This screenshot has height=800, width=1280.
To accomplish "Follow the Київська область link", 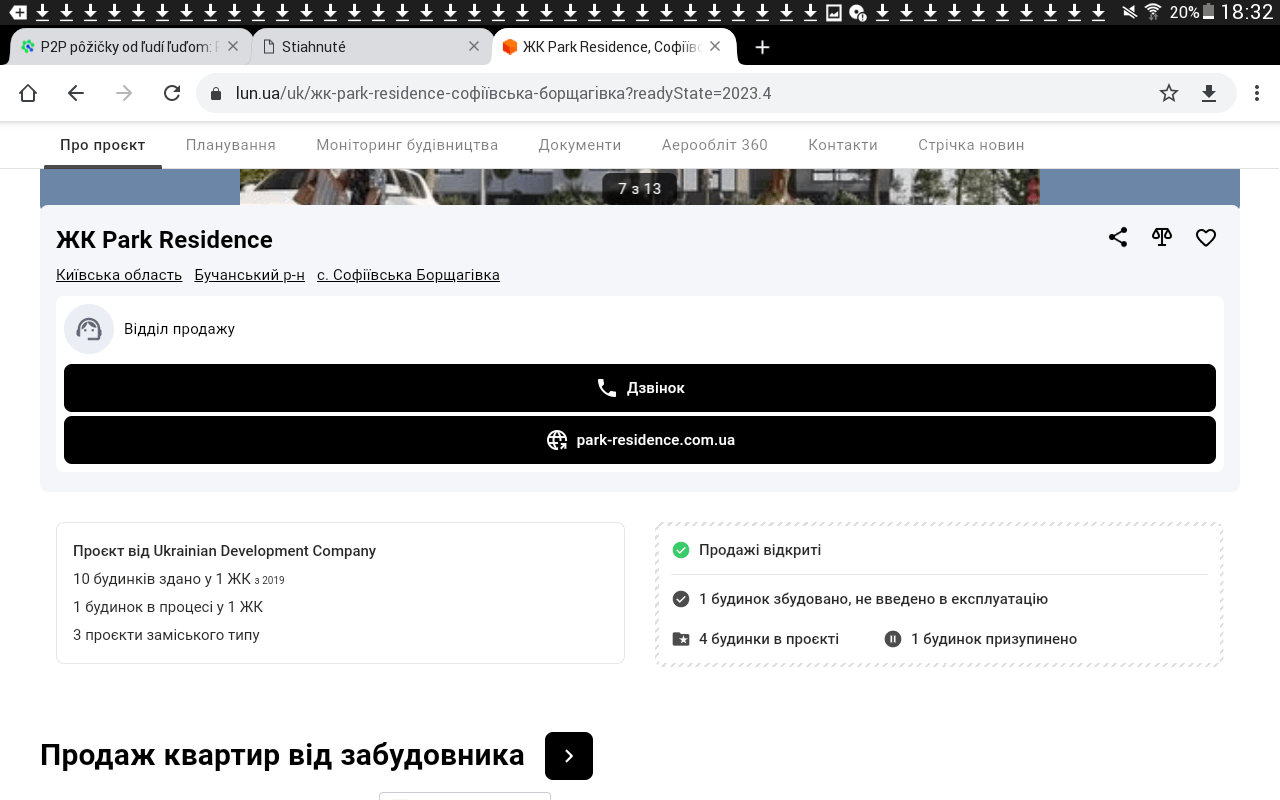I will click(x=119, y=275).
